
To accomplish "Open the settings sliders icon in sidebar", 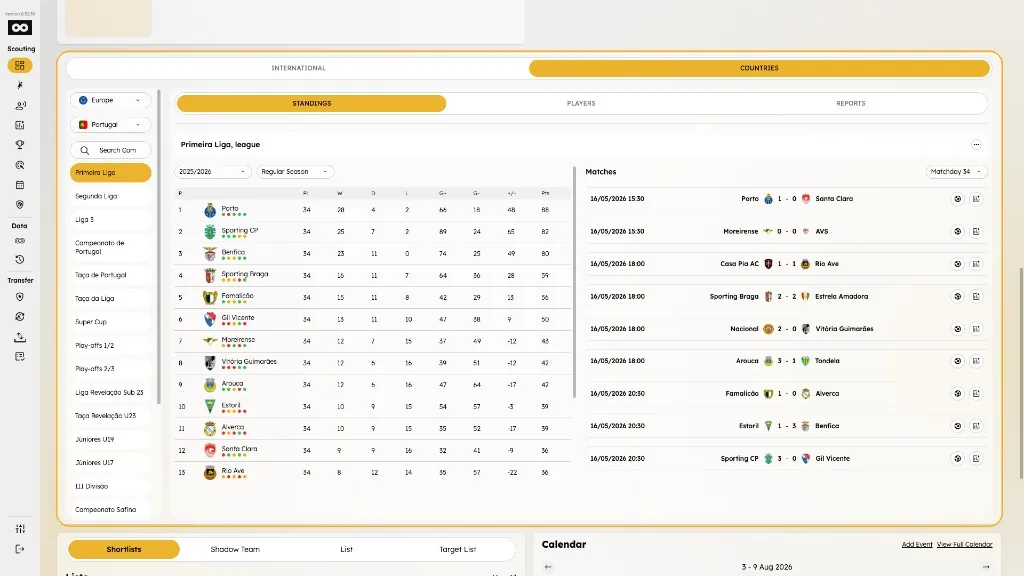I will [x=20, y=528].
